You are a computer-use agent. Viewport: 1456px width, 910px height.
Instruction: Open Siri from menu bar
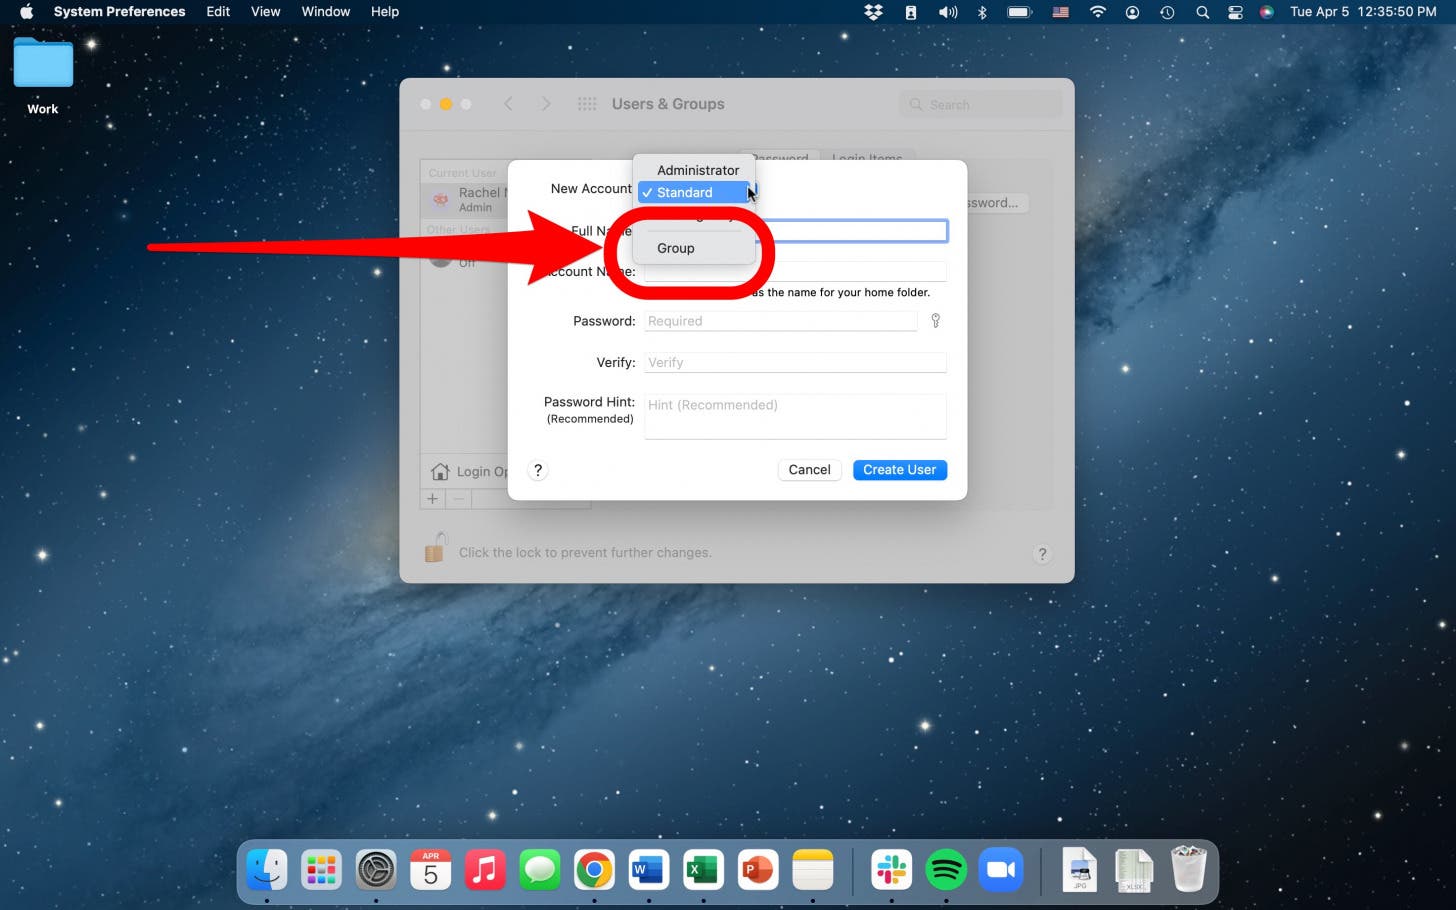coord(1267,12)
